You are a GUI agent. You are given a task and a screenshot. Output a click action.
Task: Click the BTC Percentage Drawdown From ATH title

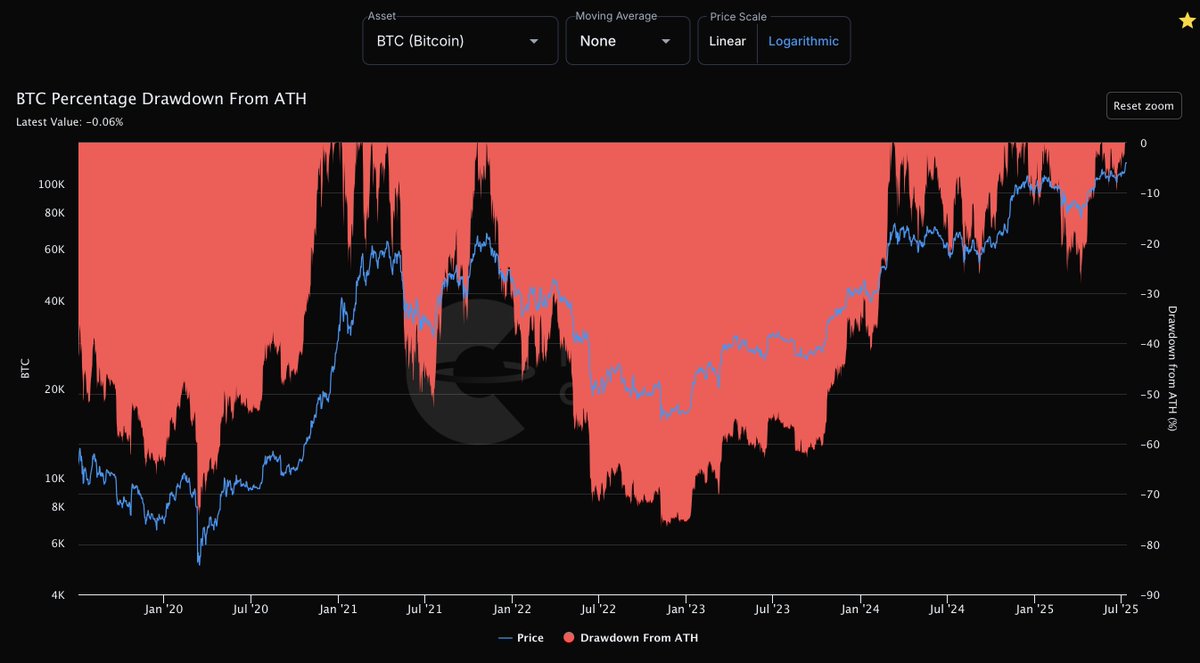click(x=161, y=99)
